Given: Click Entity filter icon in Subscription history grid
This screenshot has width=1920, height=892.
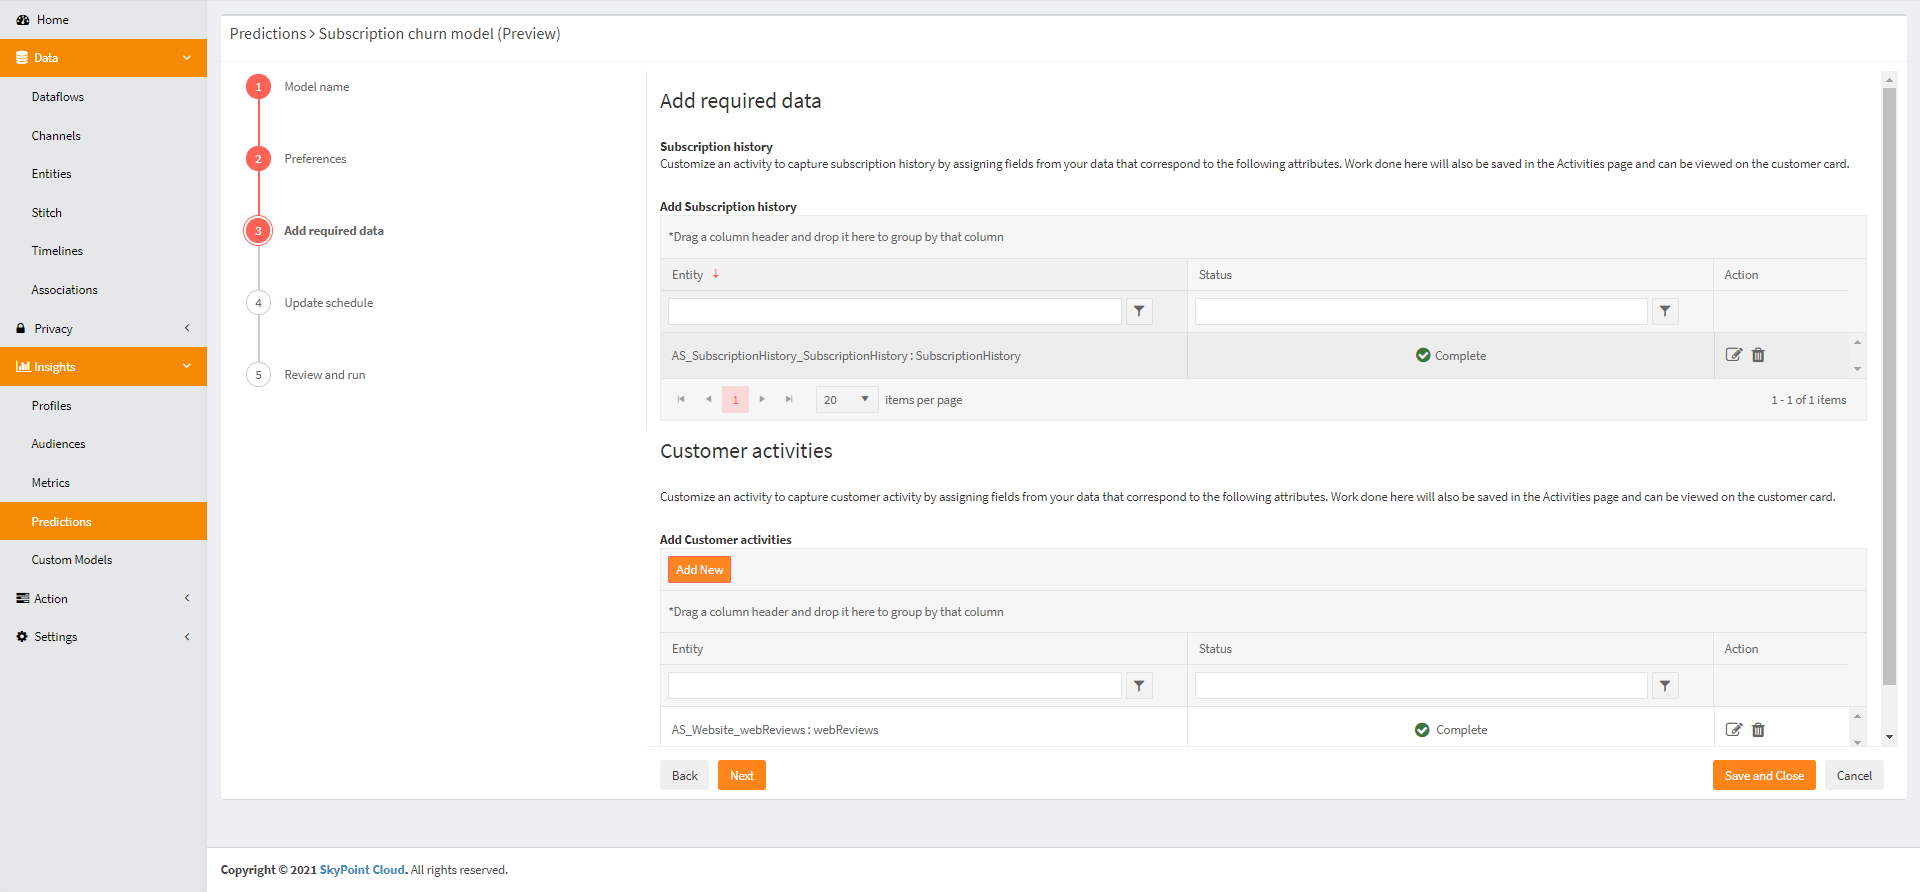Looking at the screenshot, I should click(x=1139, y=312).
